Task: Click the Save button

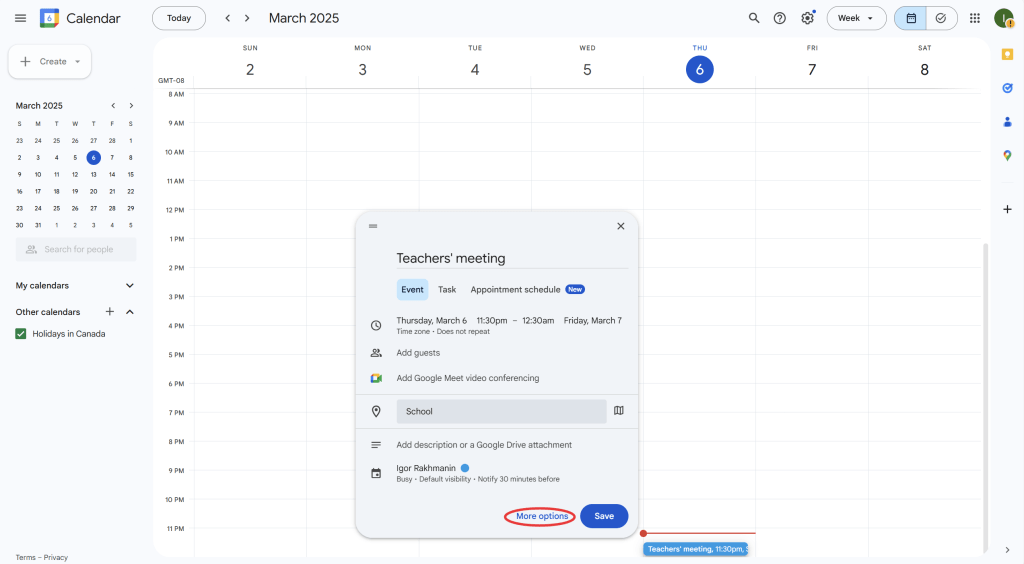Action: click(x=604, y=516)
